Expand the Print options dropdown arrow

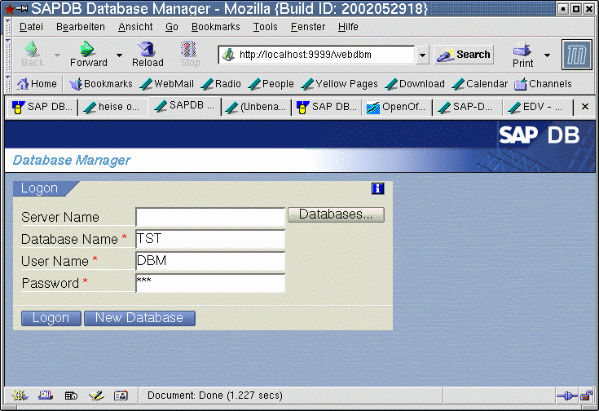(547, 55)
